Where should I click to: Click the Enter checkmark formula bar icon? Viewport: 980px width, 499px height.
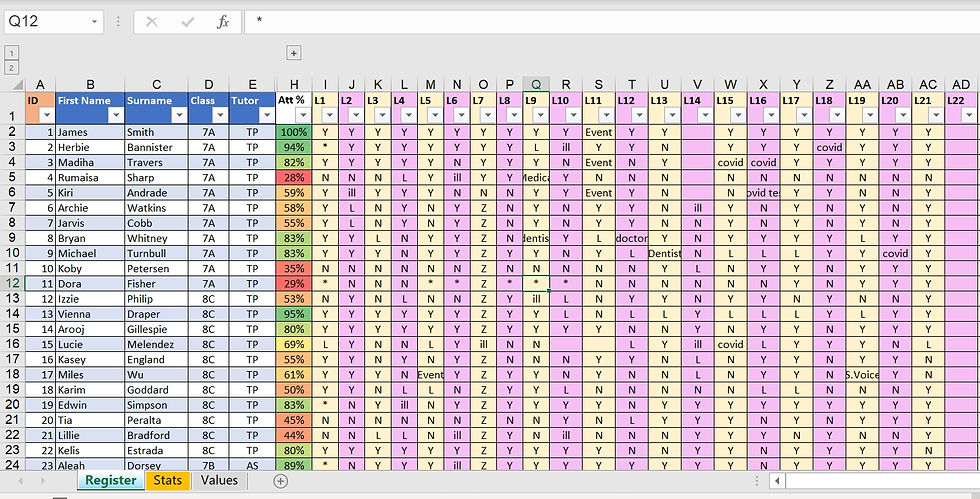point(188,22)
